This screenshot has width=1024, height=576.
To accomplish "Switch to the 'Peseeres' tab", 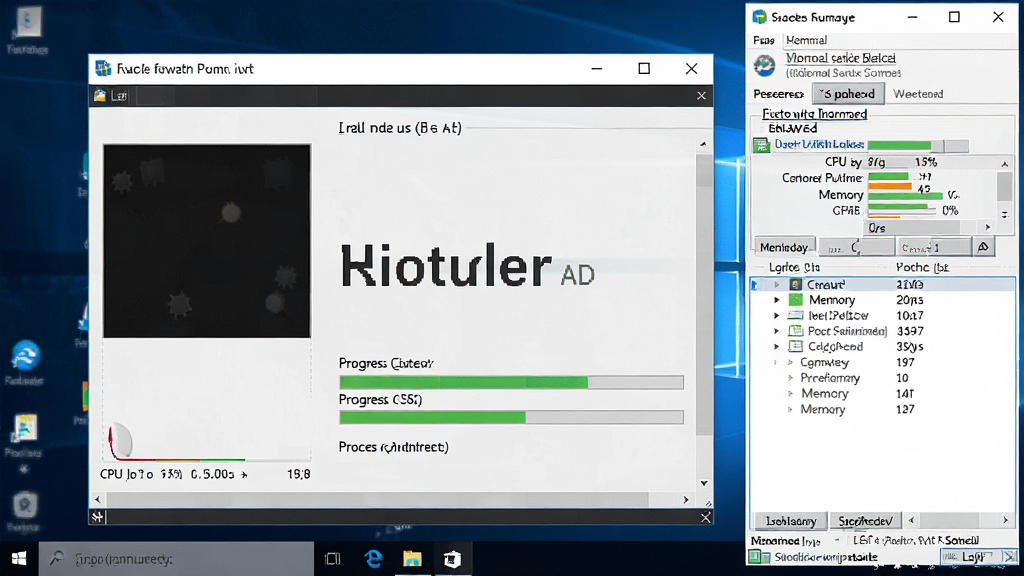I will pyautogui.click(x=778, y=94).
